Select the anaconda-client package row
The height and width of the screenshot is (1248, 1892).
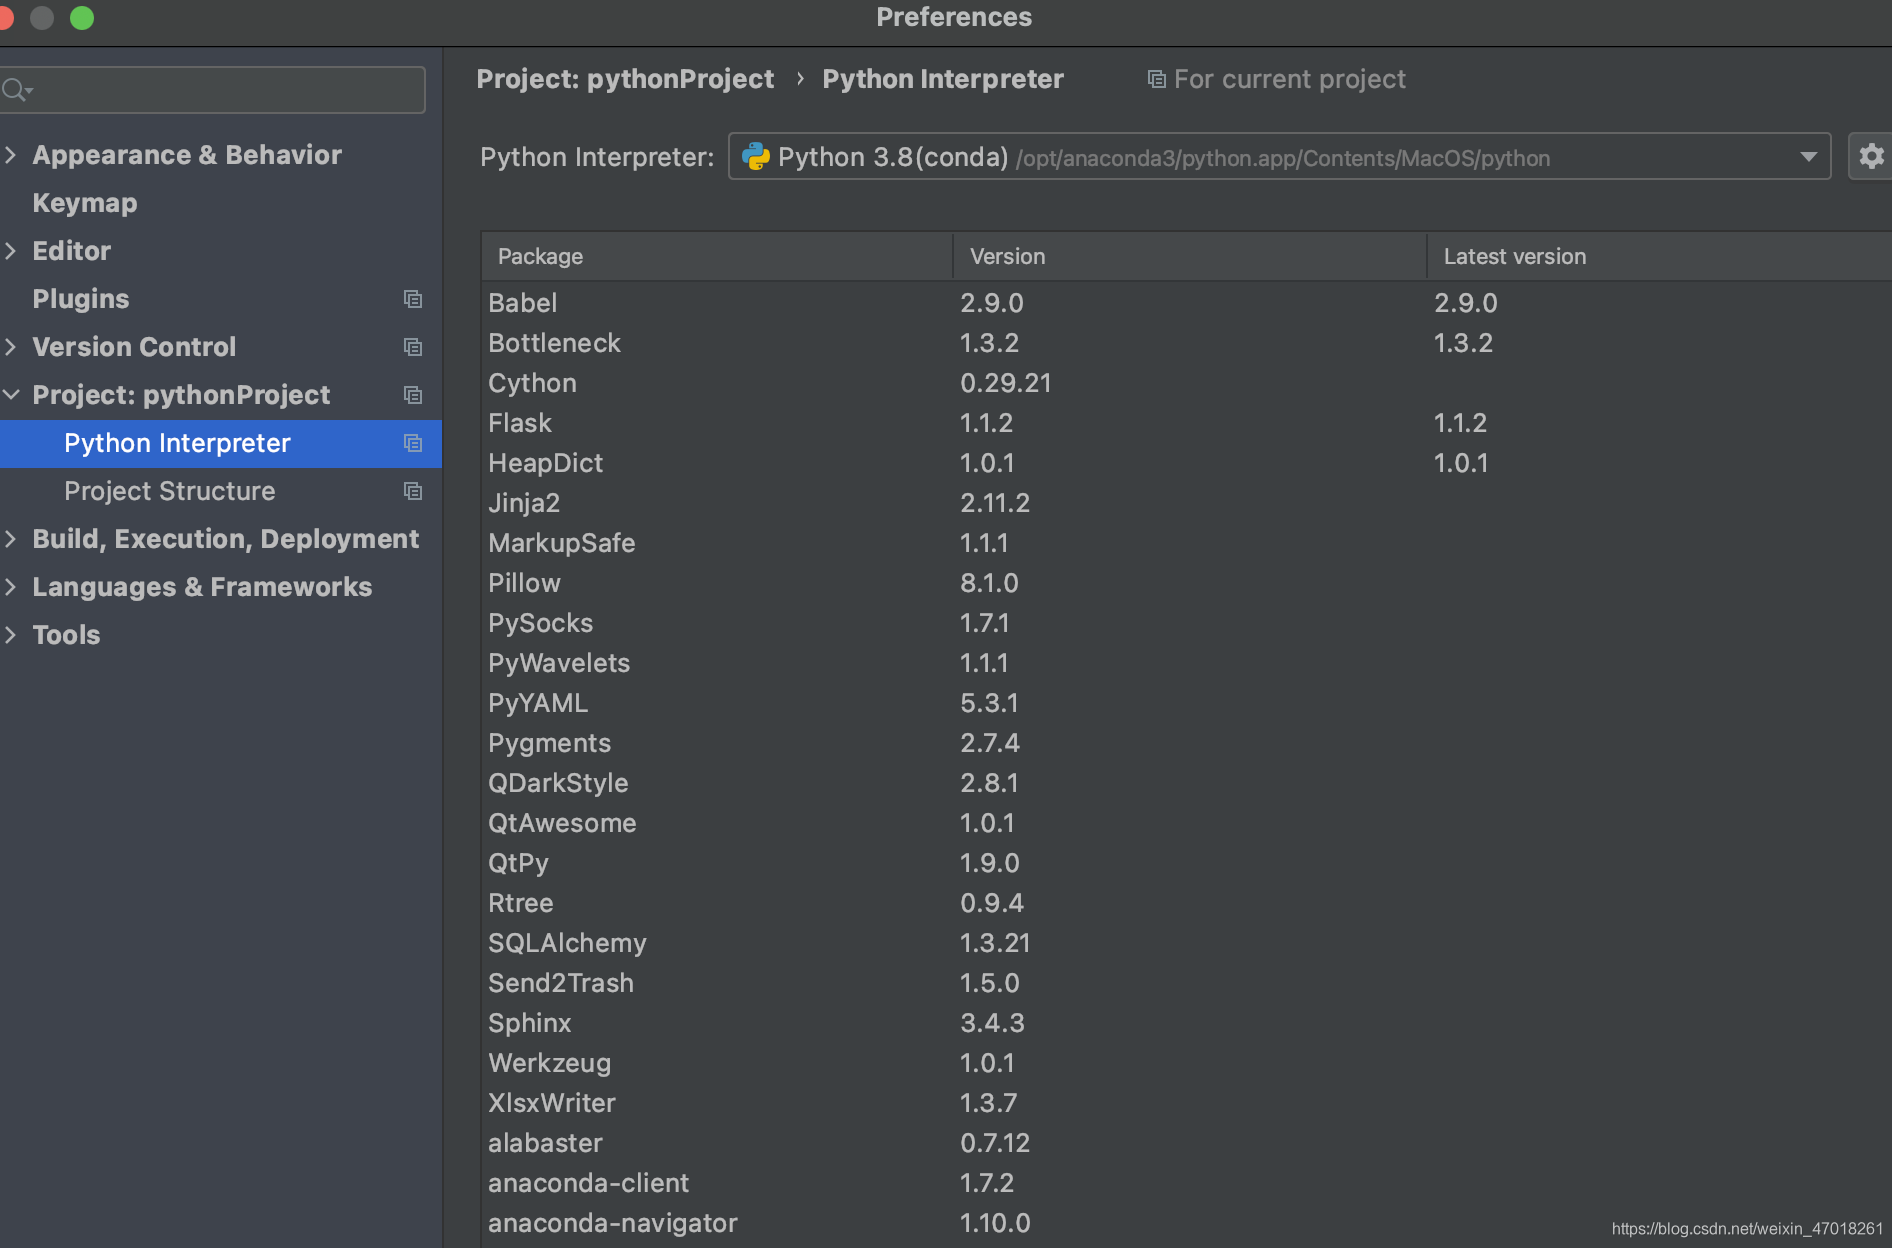tap(1186, 1183)
